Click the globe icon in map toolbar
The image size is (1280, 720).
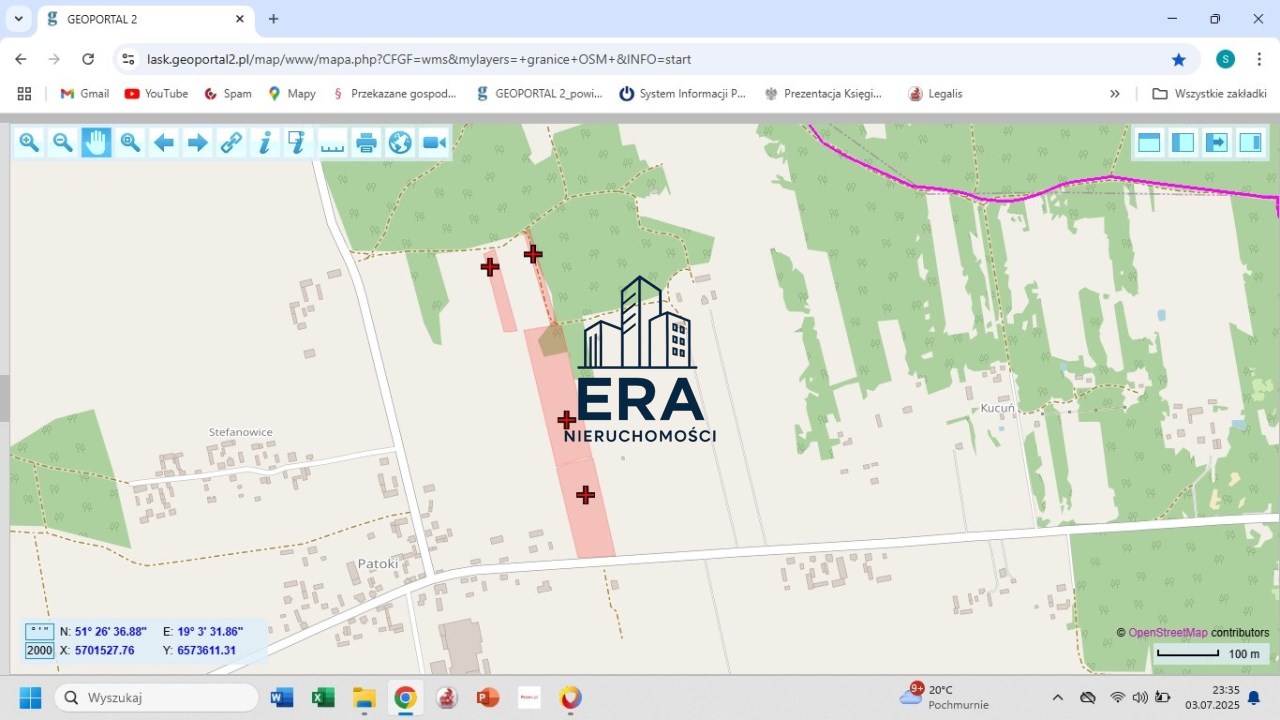[400, 143]
